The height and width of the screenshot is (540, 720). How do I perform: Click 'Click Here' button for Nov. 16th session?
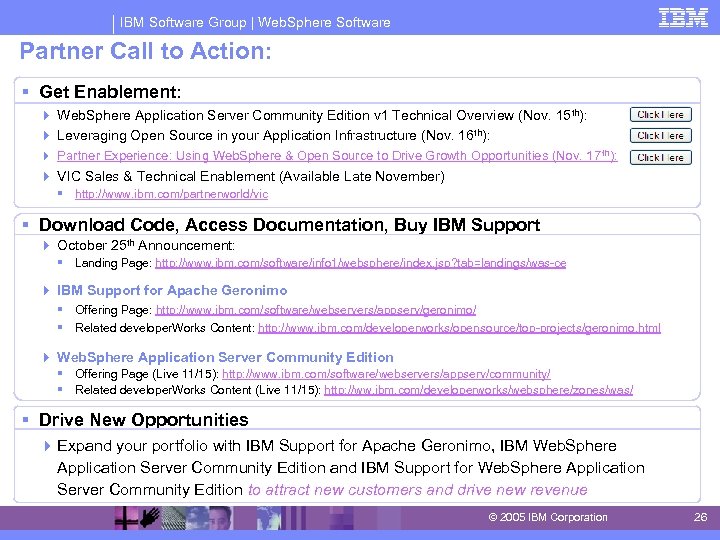[661, 135]
